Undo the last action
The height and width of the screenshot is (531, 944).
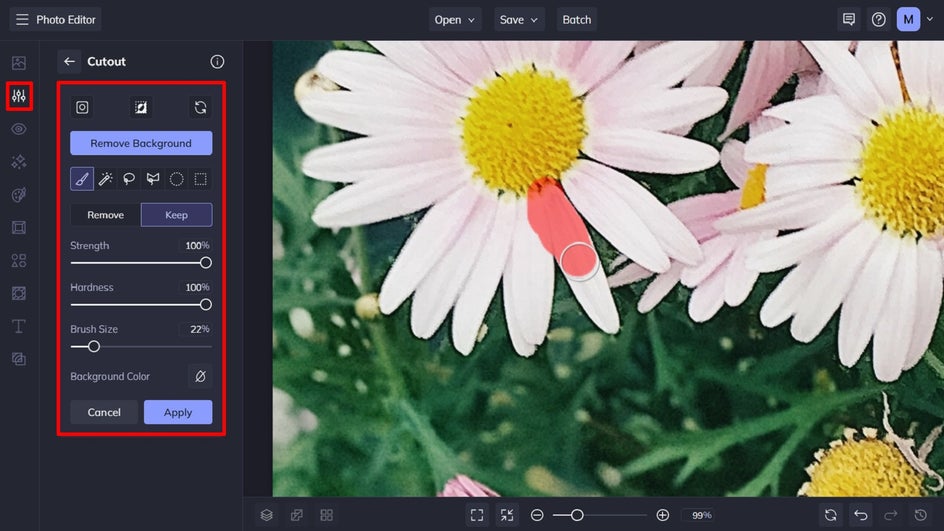860,515
